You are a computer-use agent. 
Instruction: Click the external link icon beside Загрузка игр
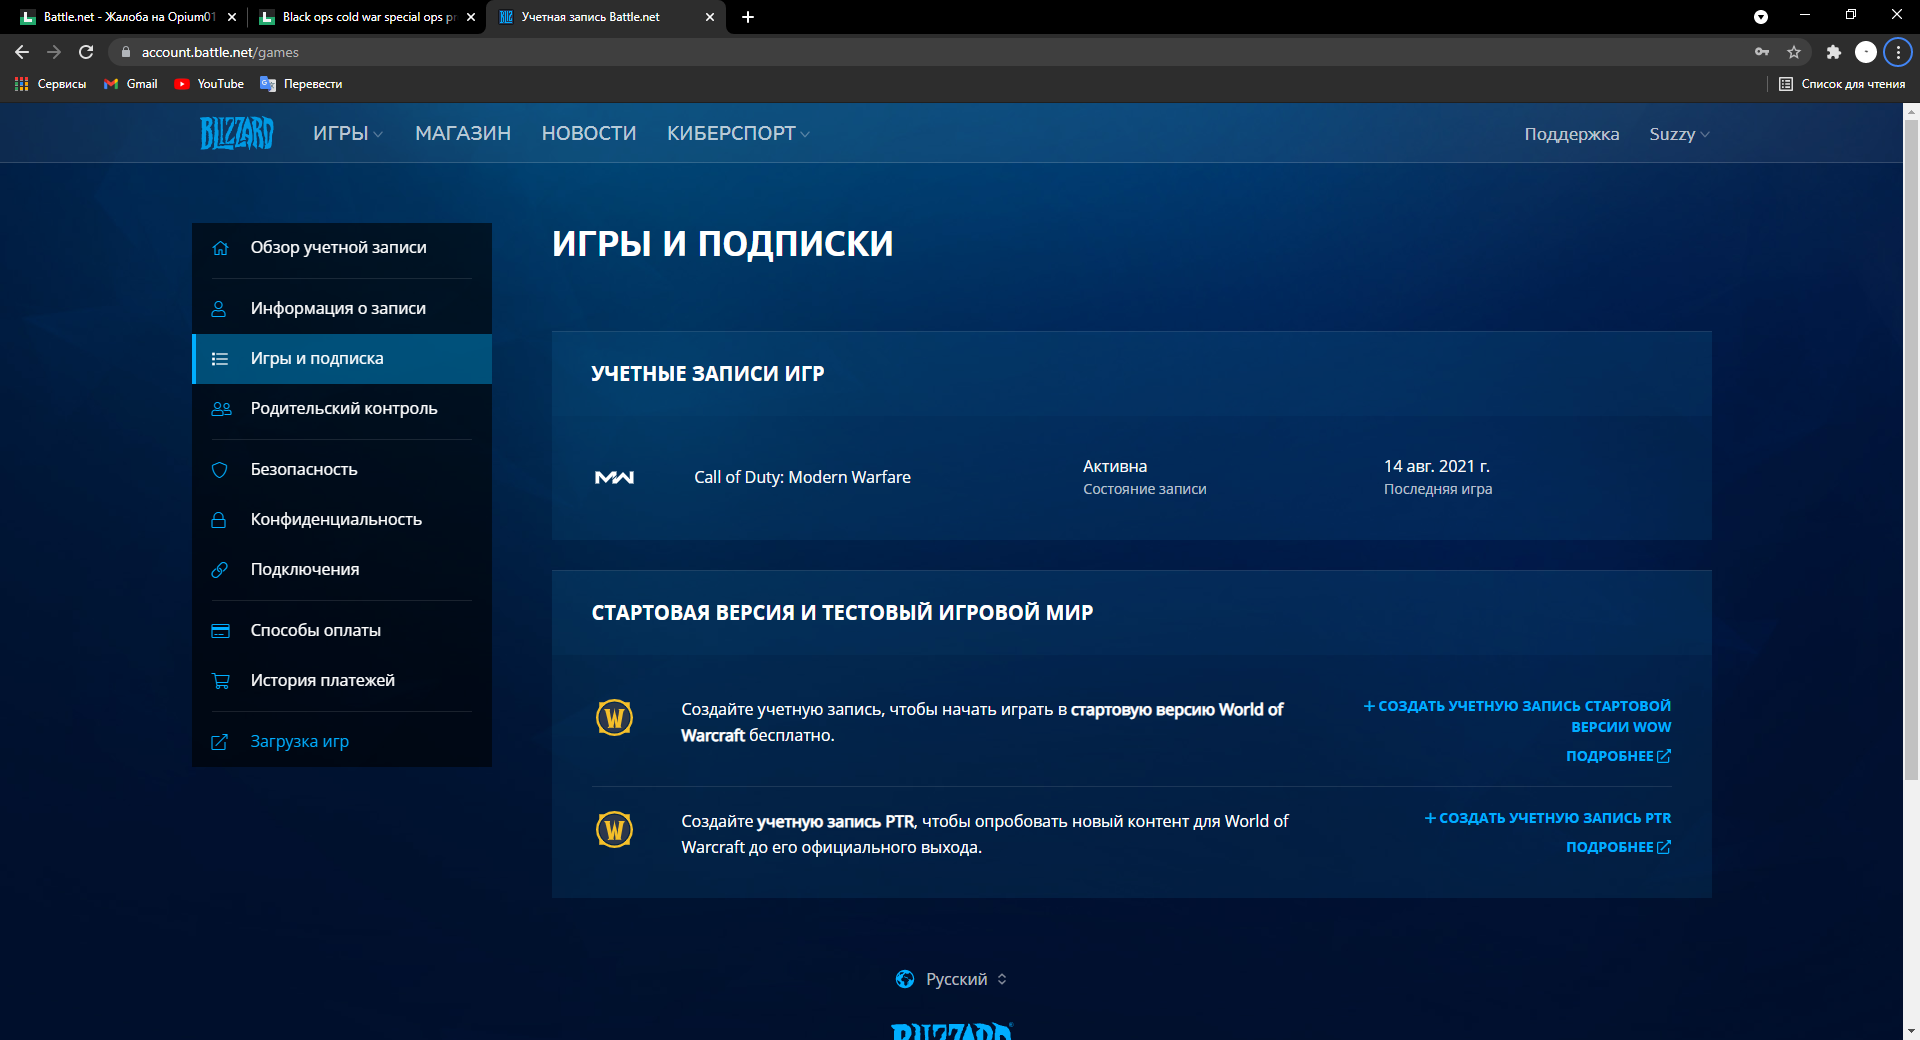coord(220,742)
